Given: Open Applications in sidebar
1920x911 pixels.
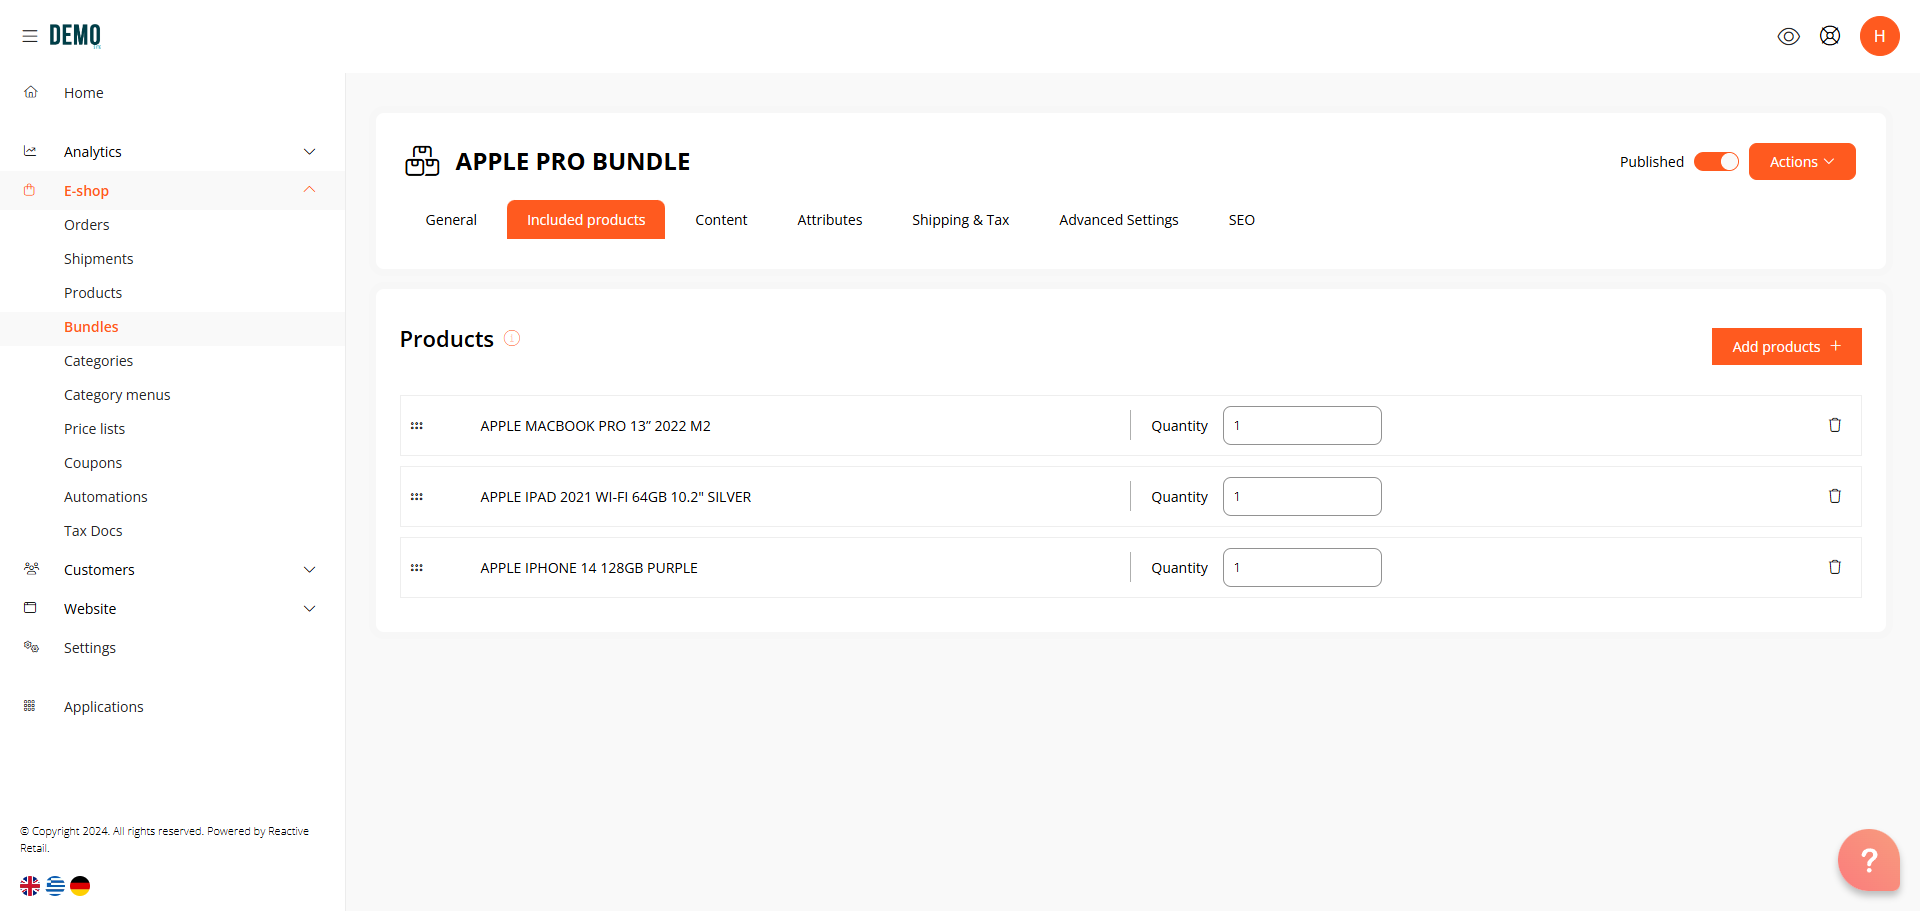Looking at the screenshot, I should click(x=104, y=707).
